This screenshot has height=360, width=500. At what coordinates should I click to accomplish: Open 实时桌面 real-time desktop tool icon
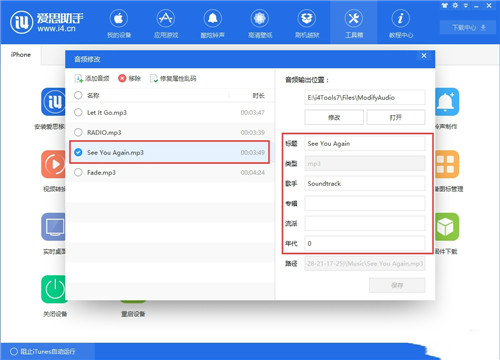click(53, 227)
